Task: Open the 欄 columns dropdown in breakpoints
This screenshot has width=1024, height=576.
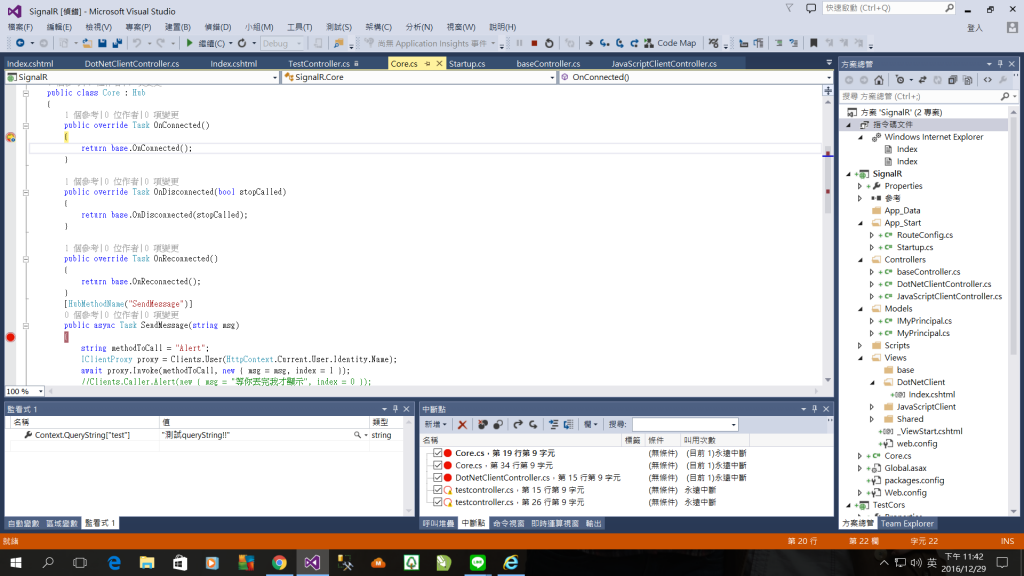Action: [x=590, y=424]
